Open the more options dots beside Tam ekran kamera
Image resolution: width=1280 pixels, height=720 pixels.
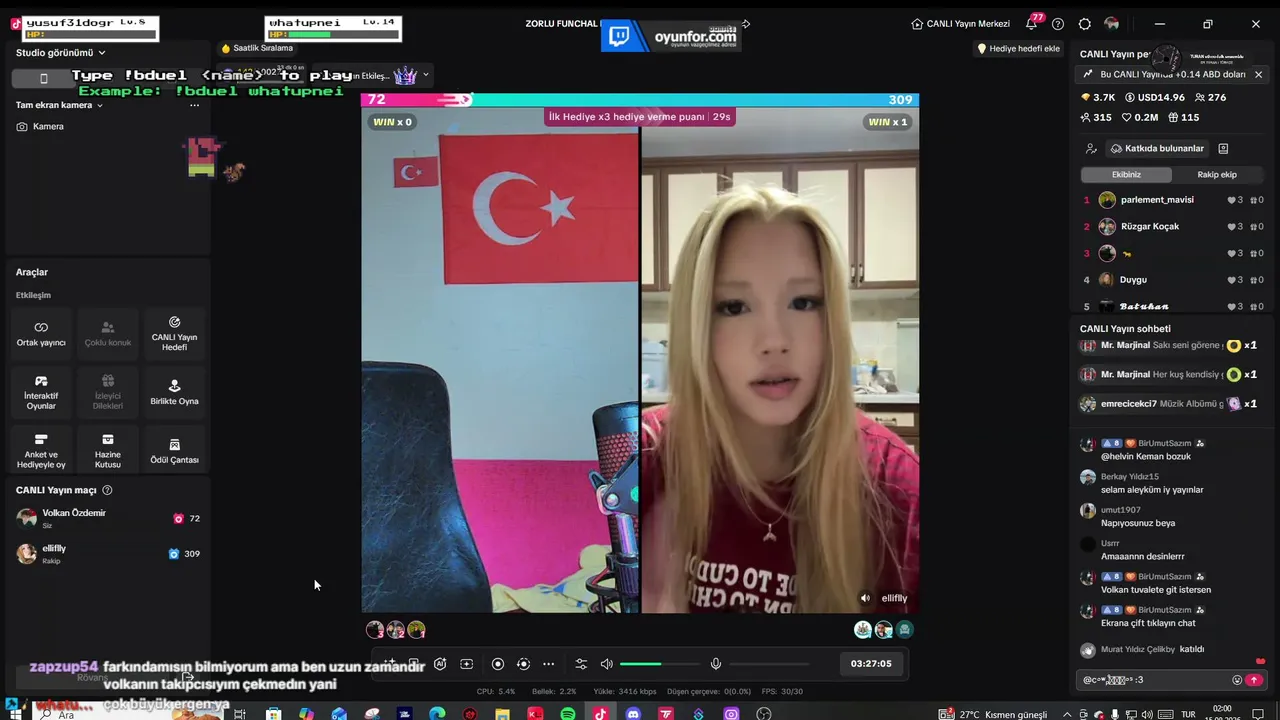coord(194,105)
